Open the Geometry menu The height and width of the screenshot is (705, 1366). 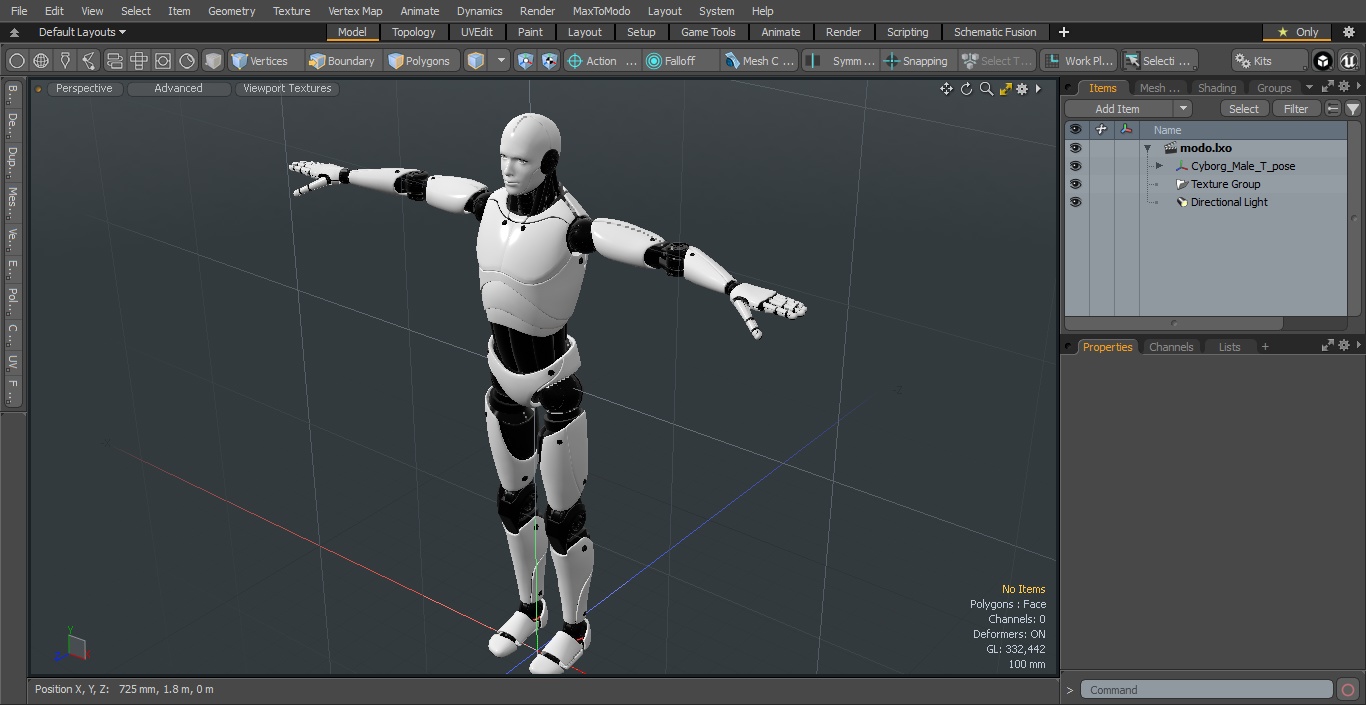click(x=231, y=11)
